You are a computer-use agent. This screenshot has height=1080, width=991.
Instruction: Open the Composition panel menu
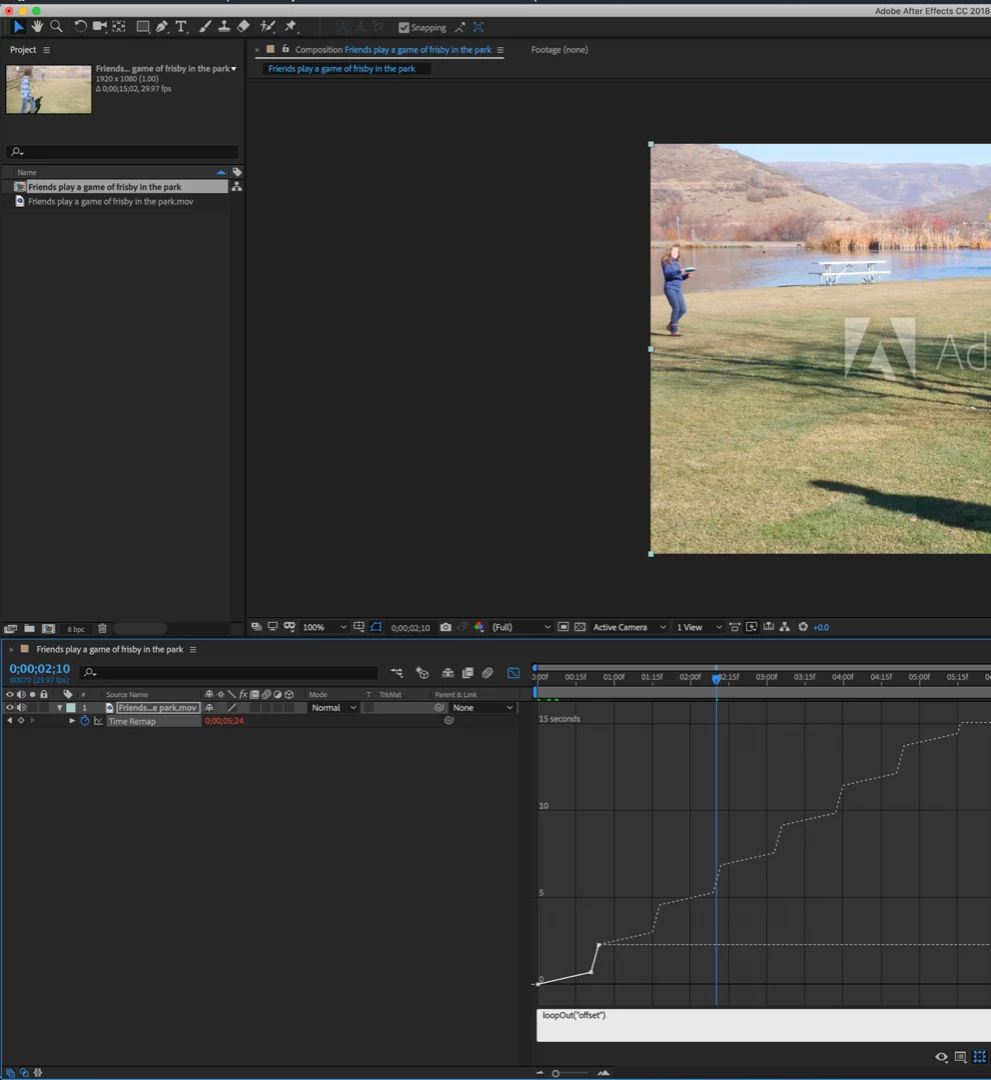point(500,50)
